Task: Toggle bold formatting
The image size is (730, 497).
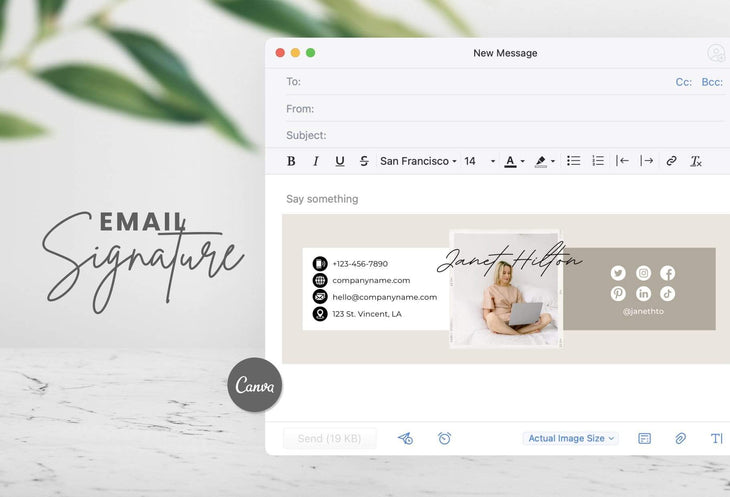Action: point(291,161)
